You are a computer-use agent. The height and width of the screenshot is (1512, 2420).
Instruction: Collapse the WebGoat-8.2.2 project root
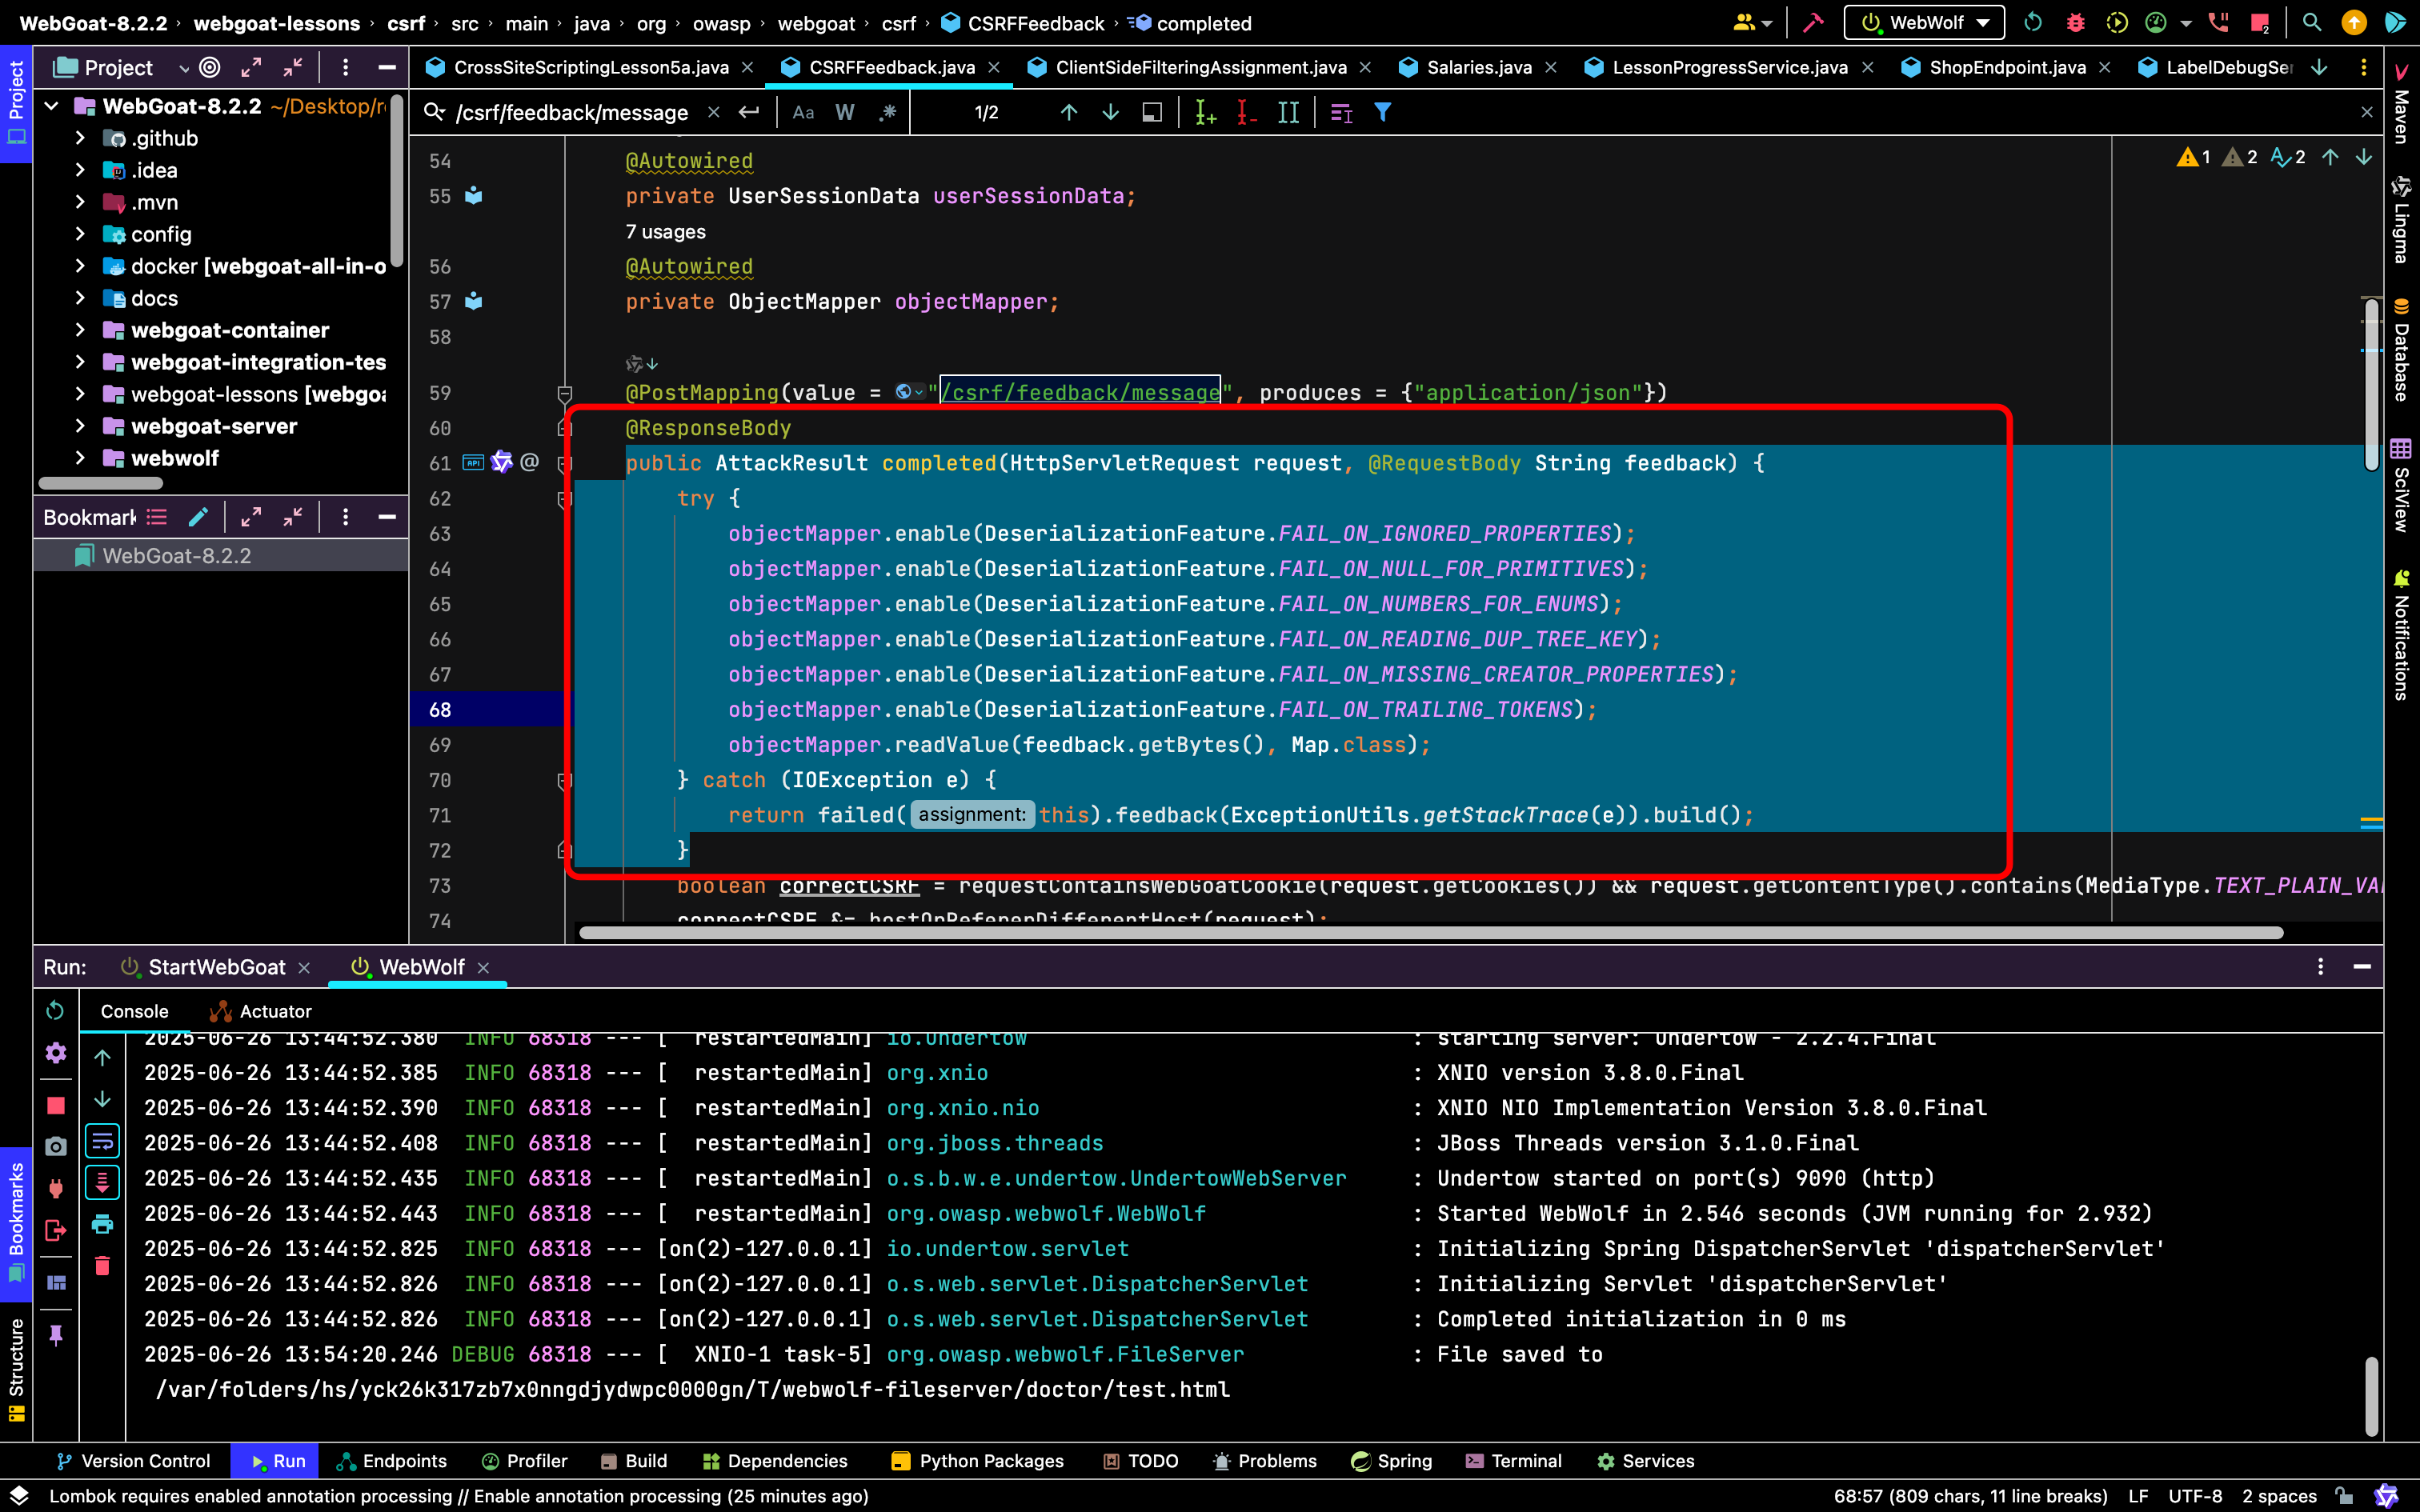coord(52,106)
